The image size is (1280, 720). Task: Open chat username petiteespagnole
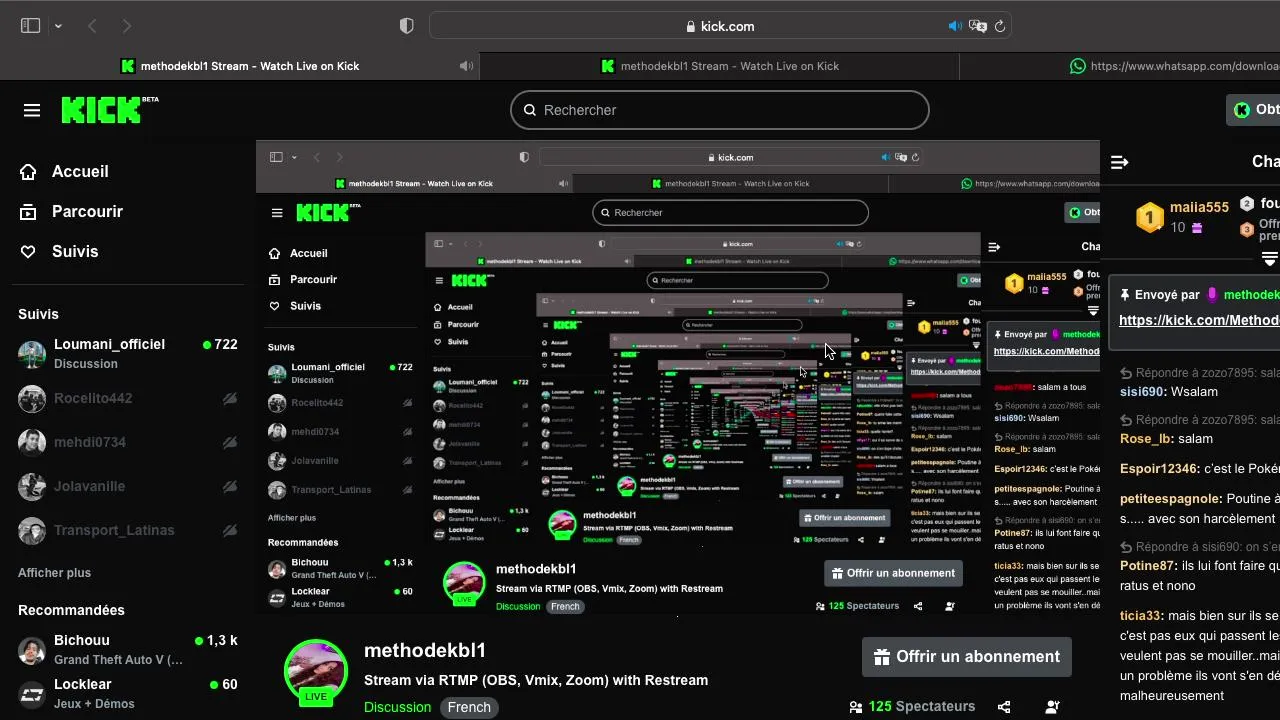(x=1171, y=499)
